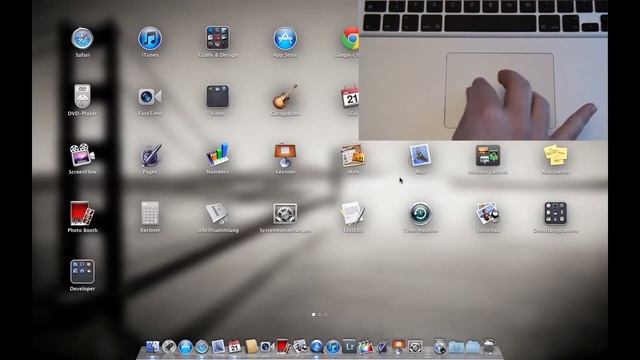Viewport: 640px width, 360px height.
Task: Launch QuickTime Player from the Dock
Action: 316,347
